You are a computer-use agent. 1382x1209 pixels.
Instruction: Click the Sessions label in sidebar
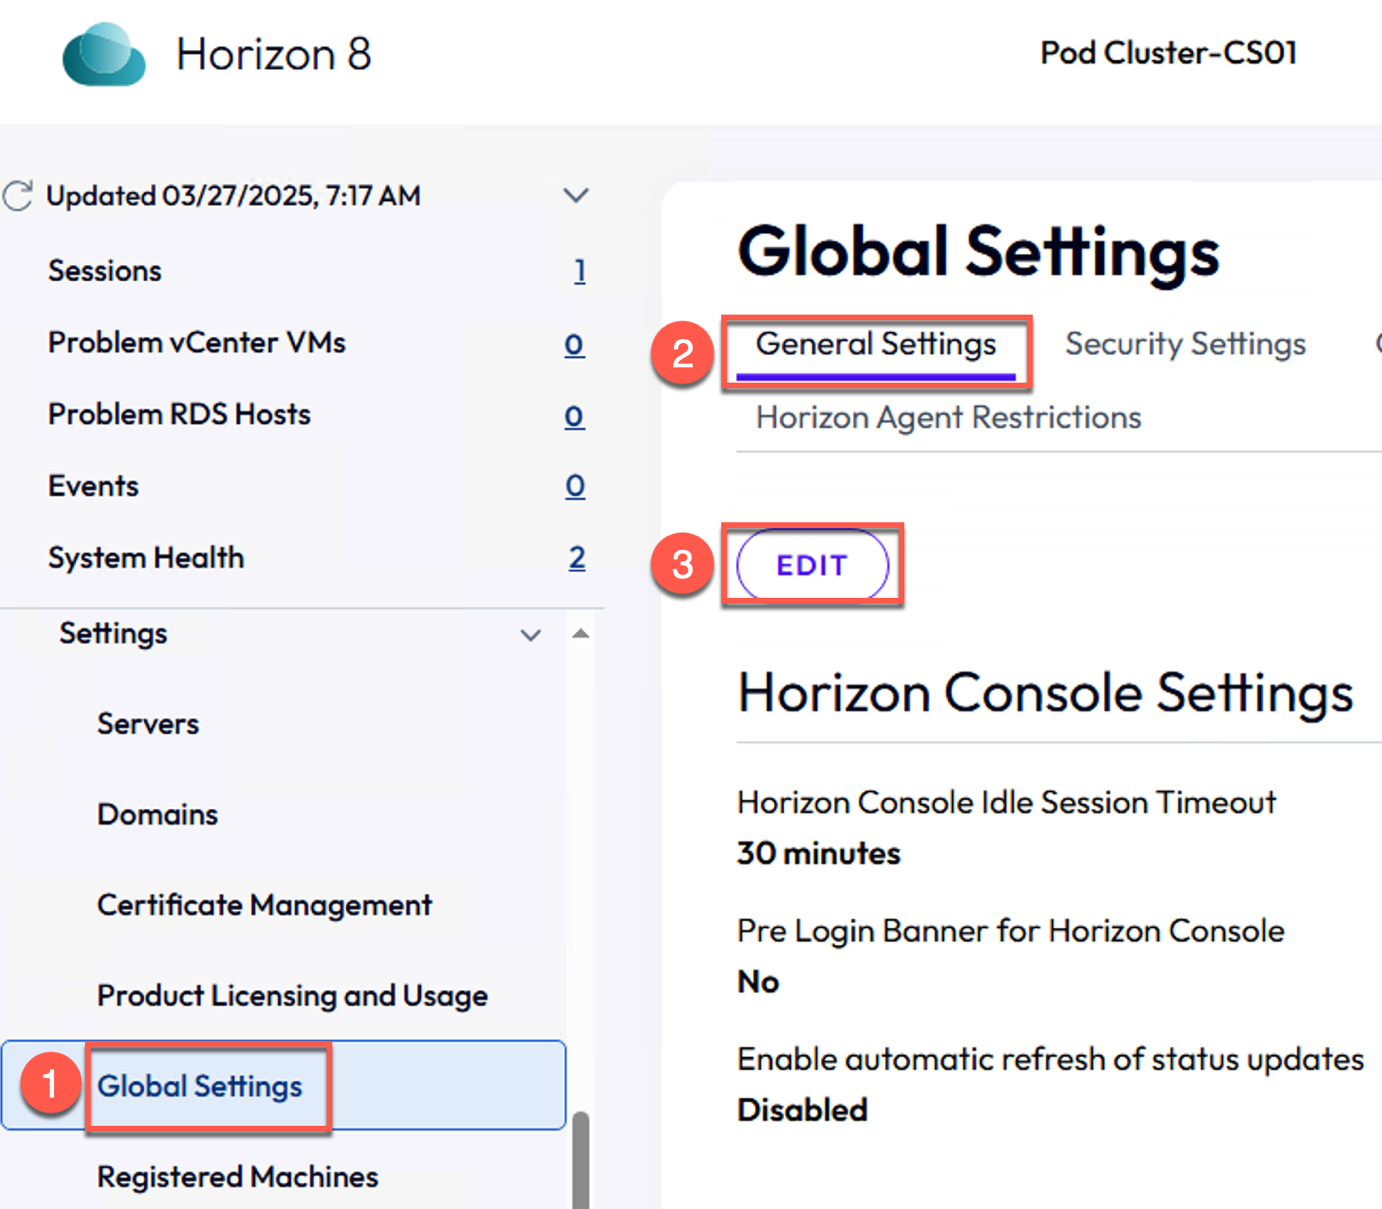coord(105,271)
